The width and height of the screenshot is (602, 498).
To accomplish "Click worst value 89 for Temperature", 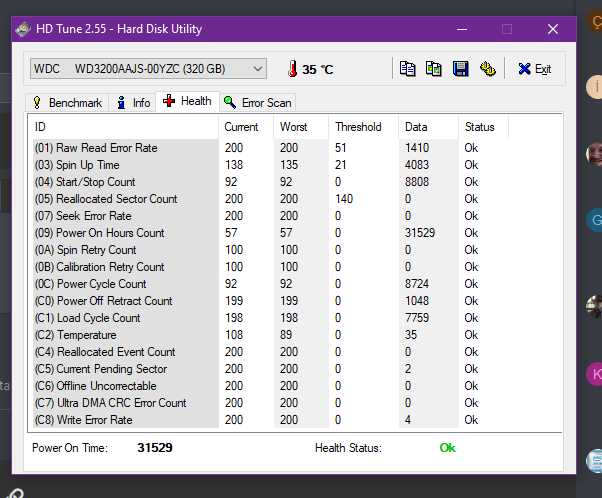I will 286,335.
